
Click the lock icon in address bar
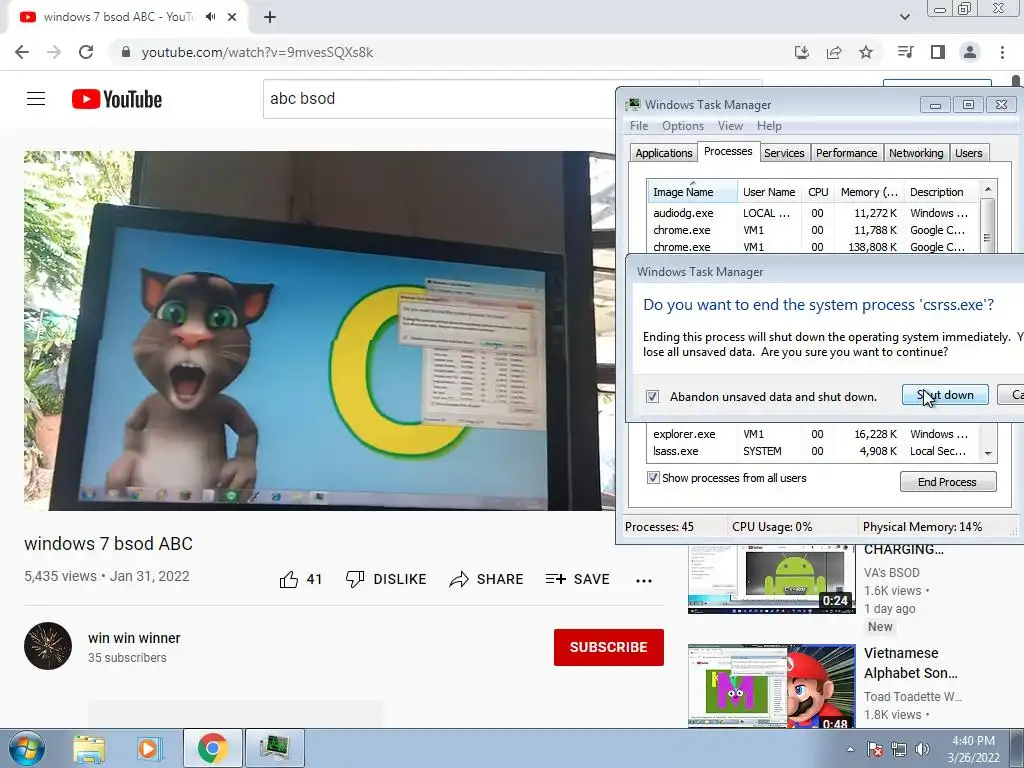(126, 52)
